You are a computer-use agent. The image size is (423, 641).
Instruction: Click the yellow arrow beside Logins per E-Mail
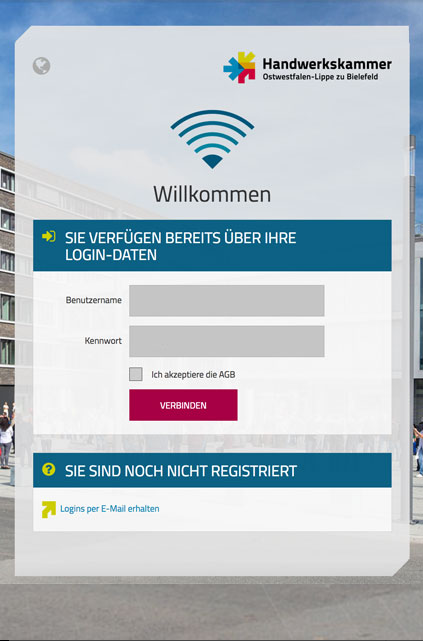coord(49,509)
